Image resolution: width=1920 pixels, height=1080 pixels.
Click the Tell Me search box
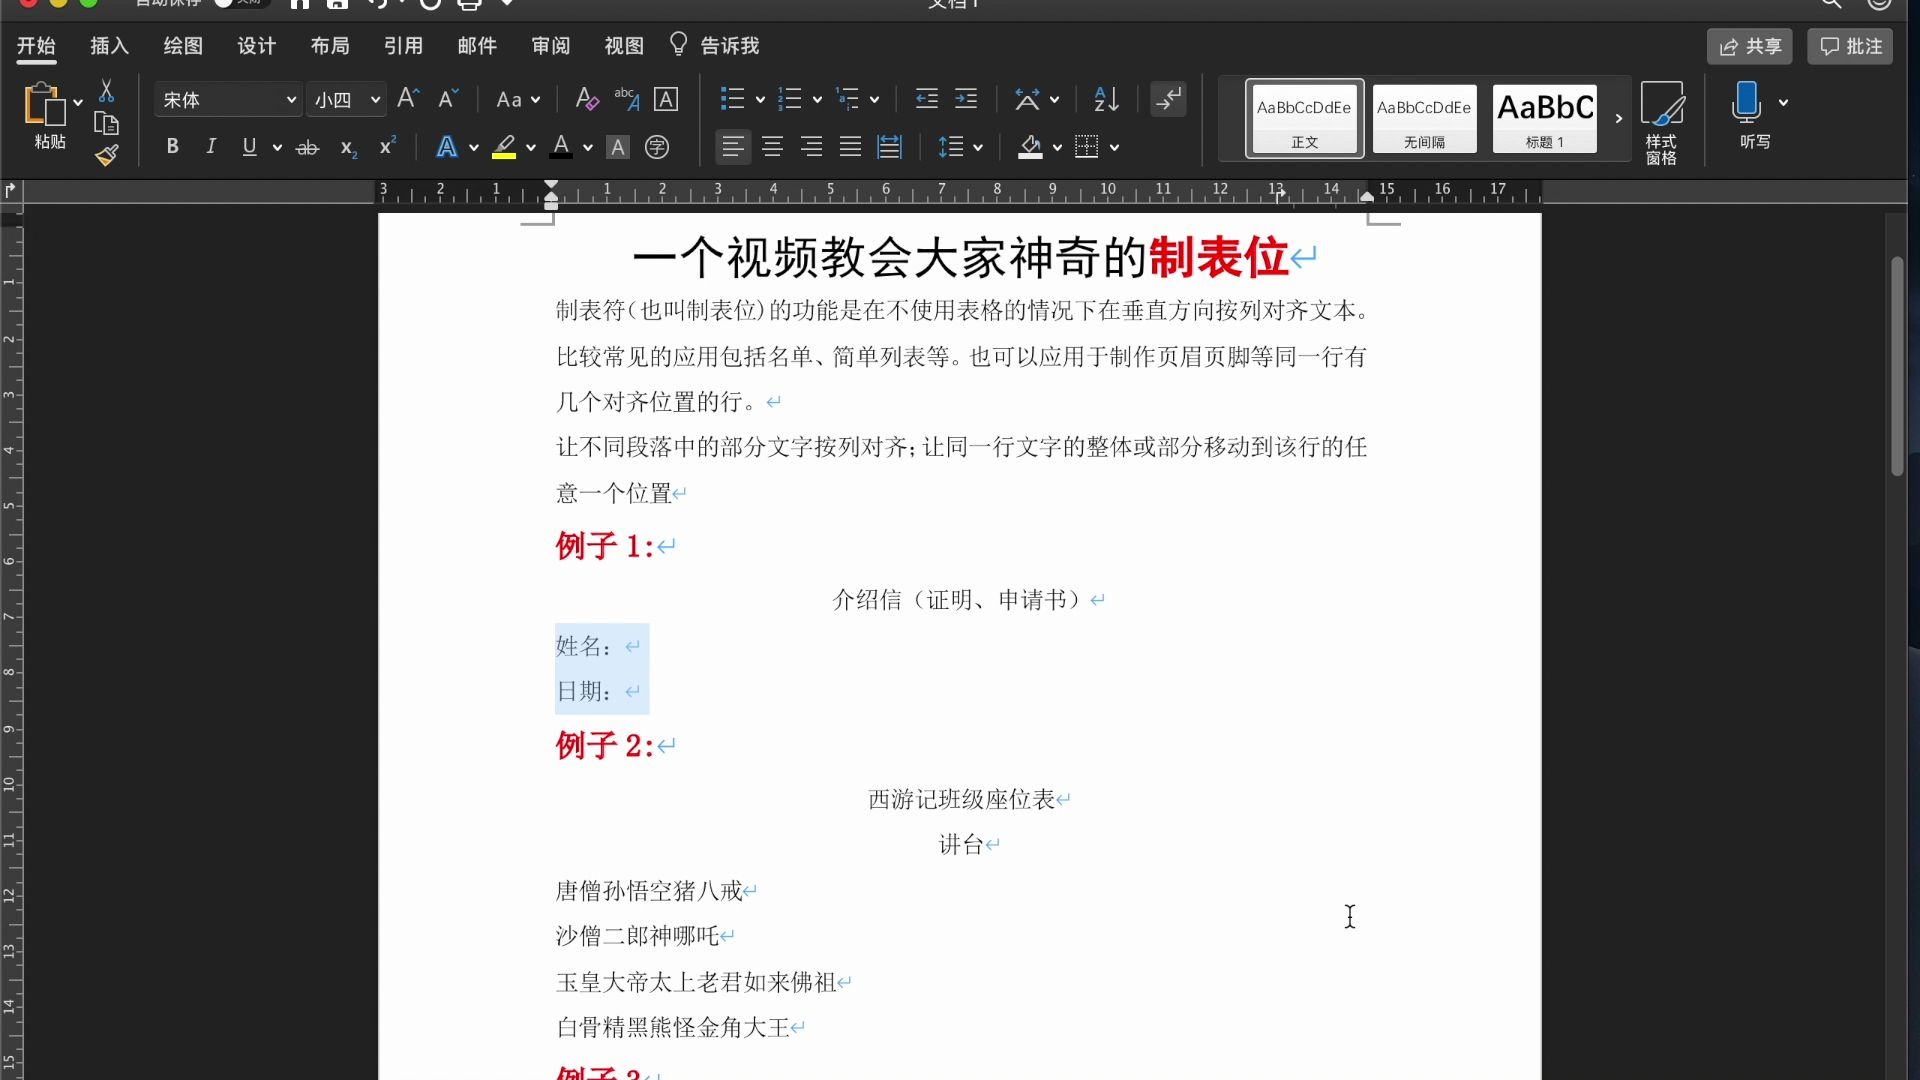click(715, 46)
